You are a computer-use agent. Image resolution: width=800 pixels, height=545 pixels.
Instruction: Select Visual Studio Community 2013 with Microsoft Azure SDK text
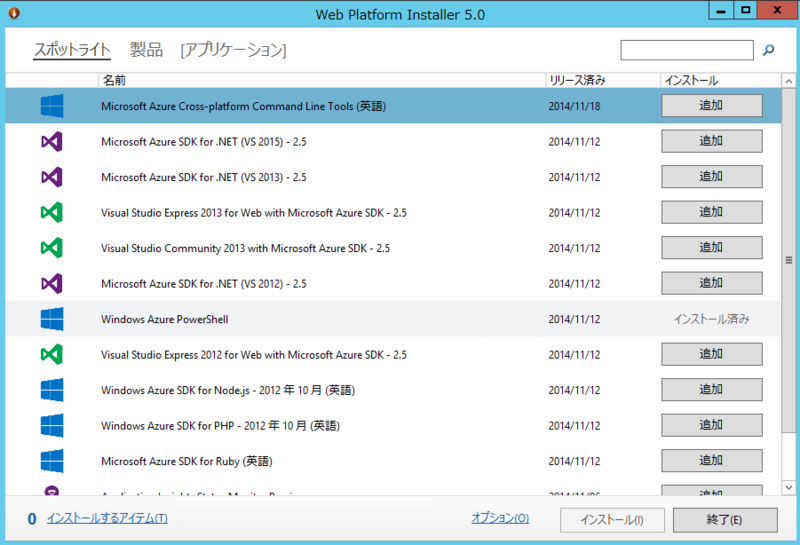click(x=245, y=249)
